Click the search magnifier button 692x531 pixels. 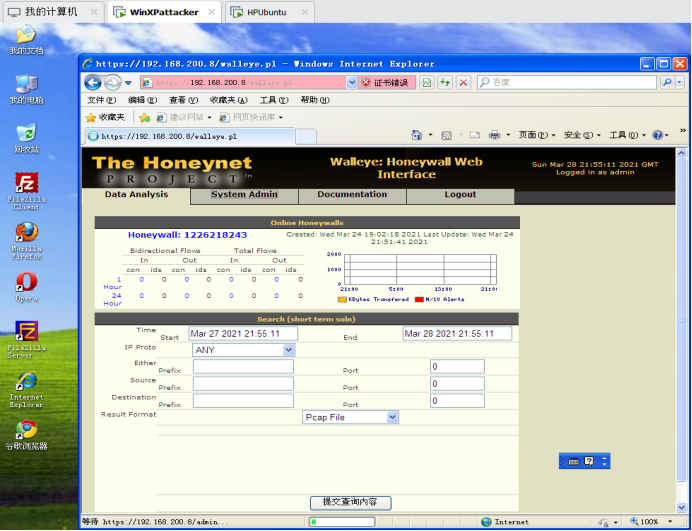tap(667, 83)
